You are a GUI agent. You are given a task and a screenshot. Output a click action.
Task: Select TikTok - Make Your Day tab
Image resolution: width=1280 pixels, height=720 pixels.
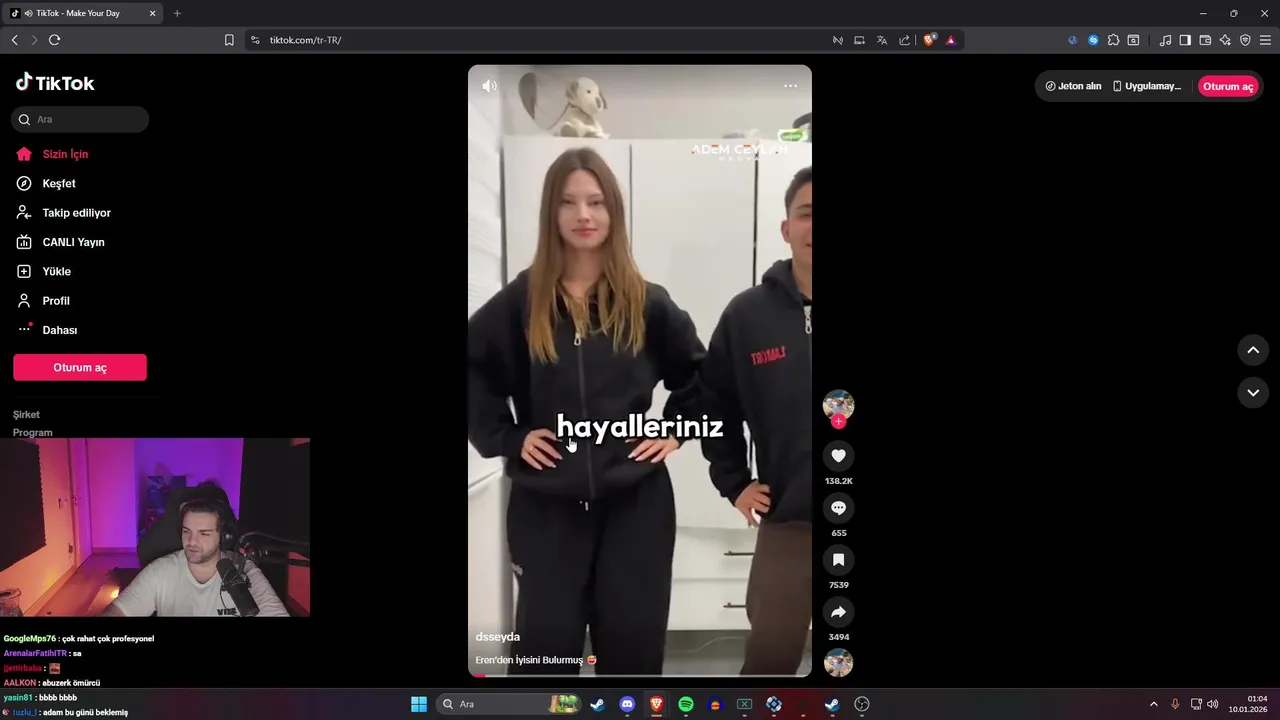coord(83,13)
